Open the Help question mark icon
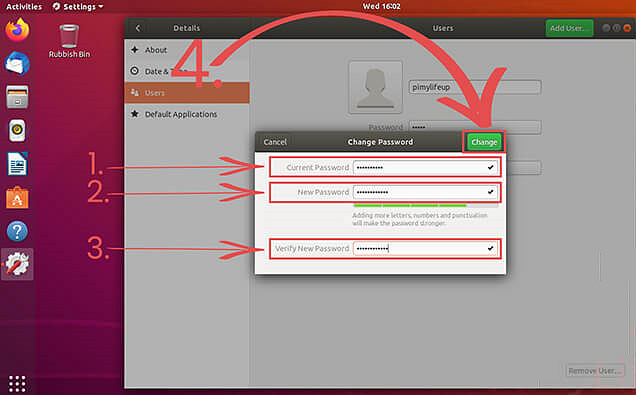The image size is (636, 395). coord(17,231)
